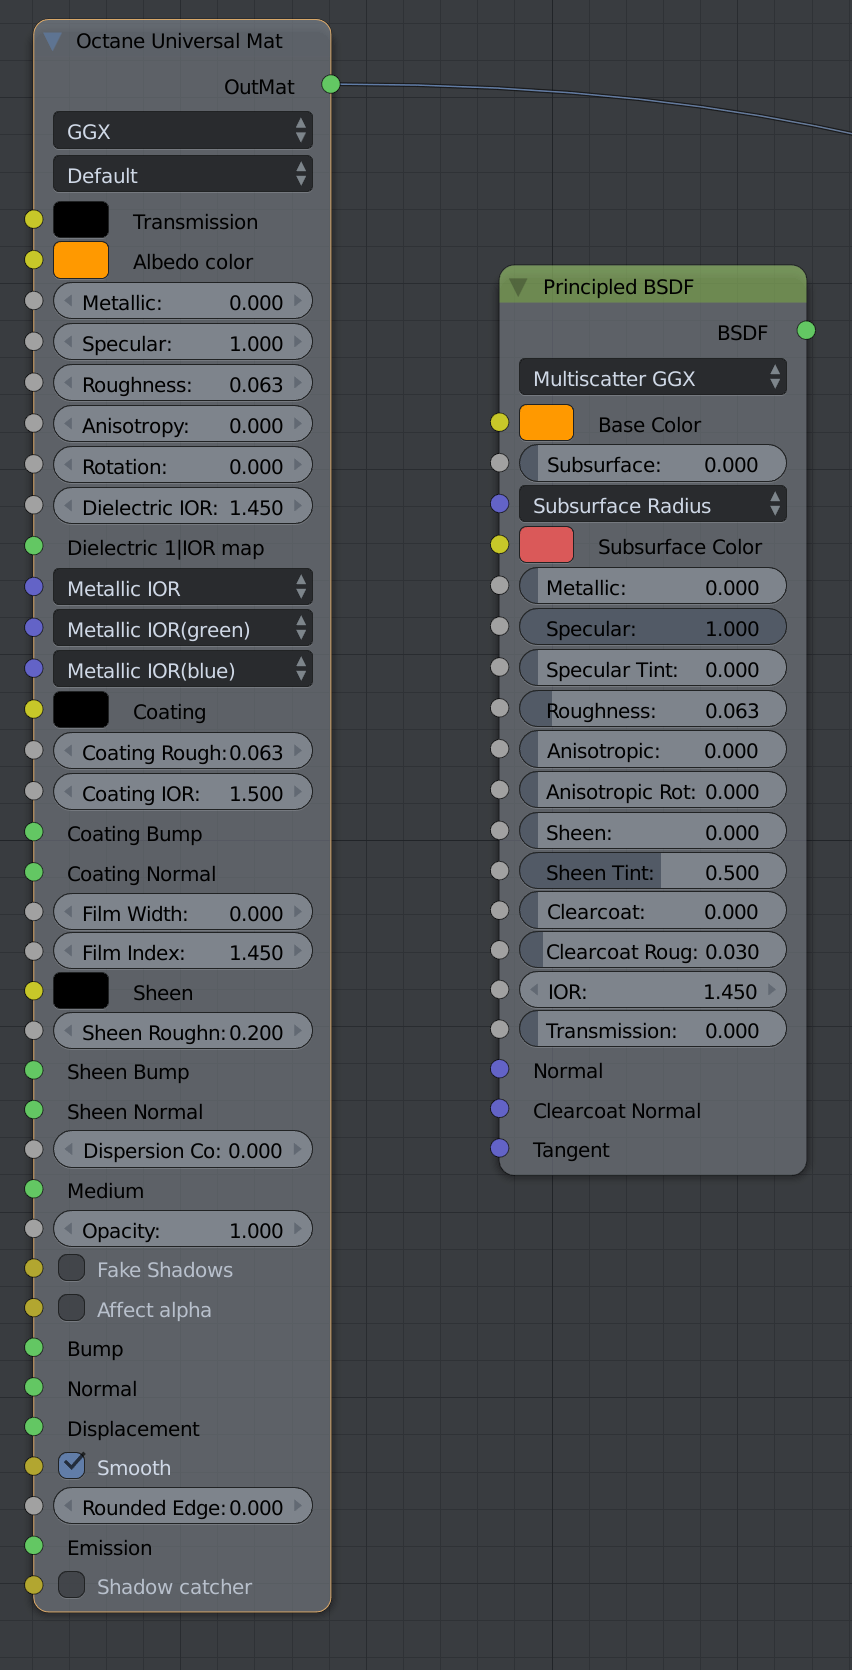This screenshot has height=1670, width=852.
Task: Click the Medium input socket
Action: point(34,1189)
